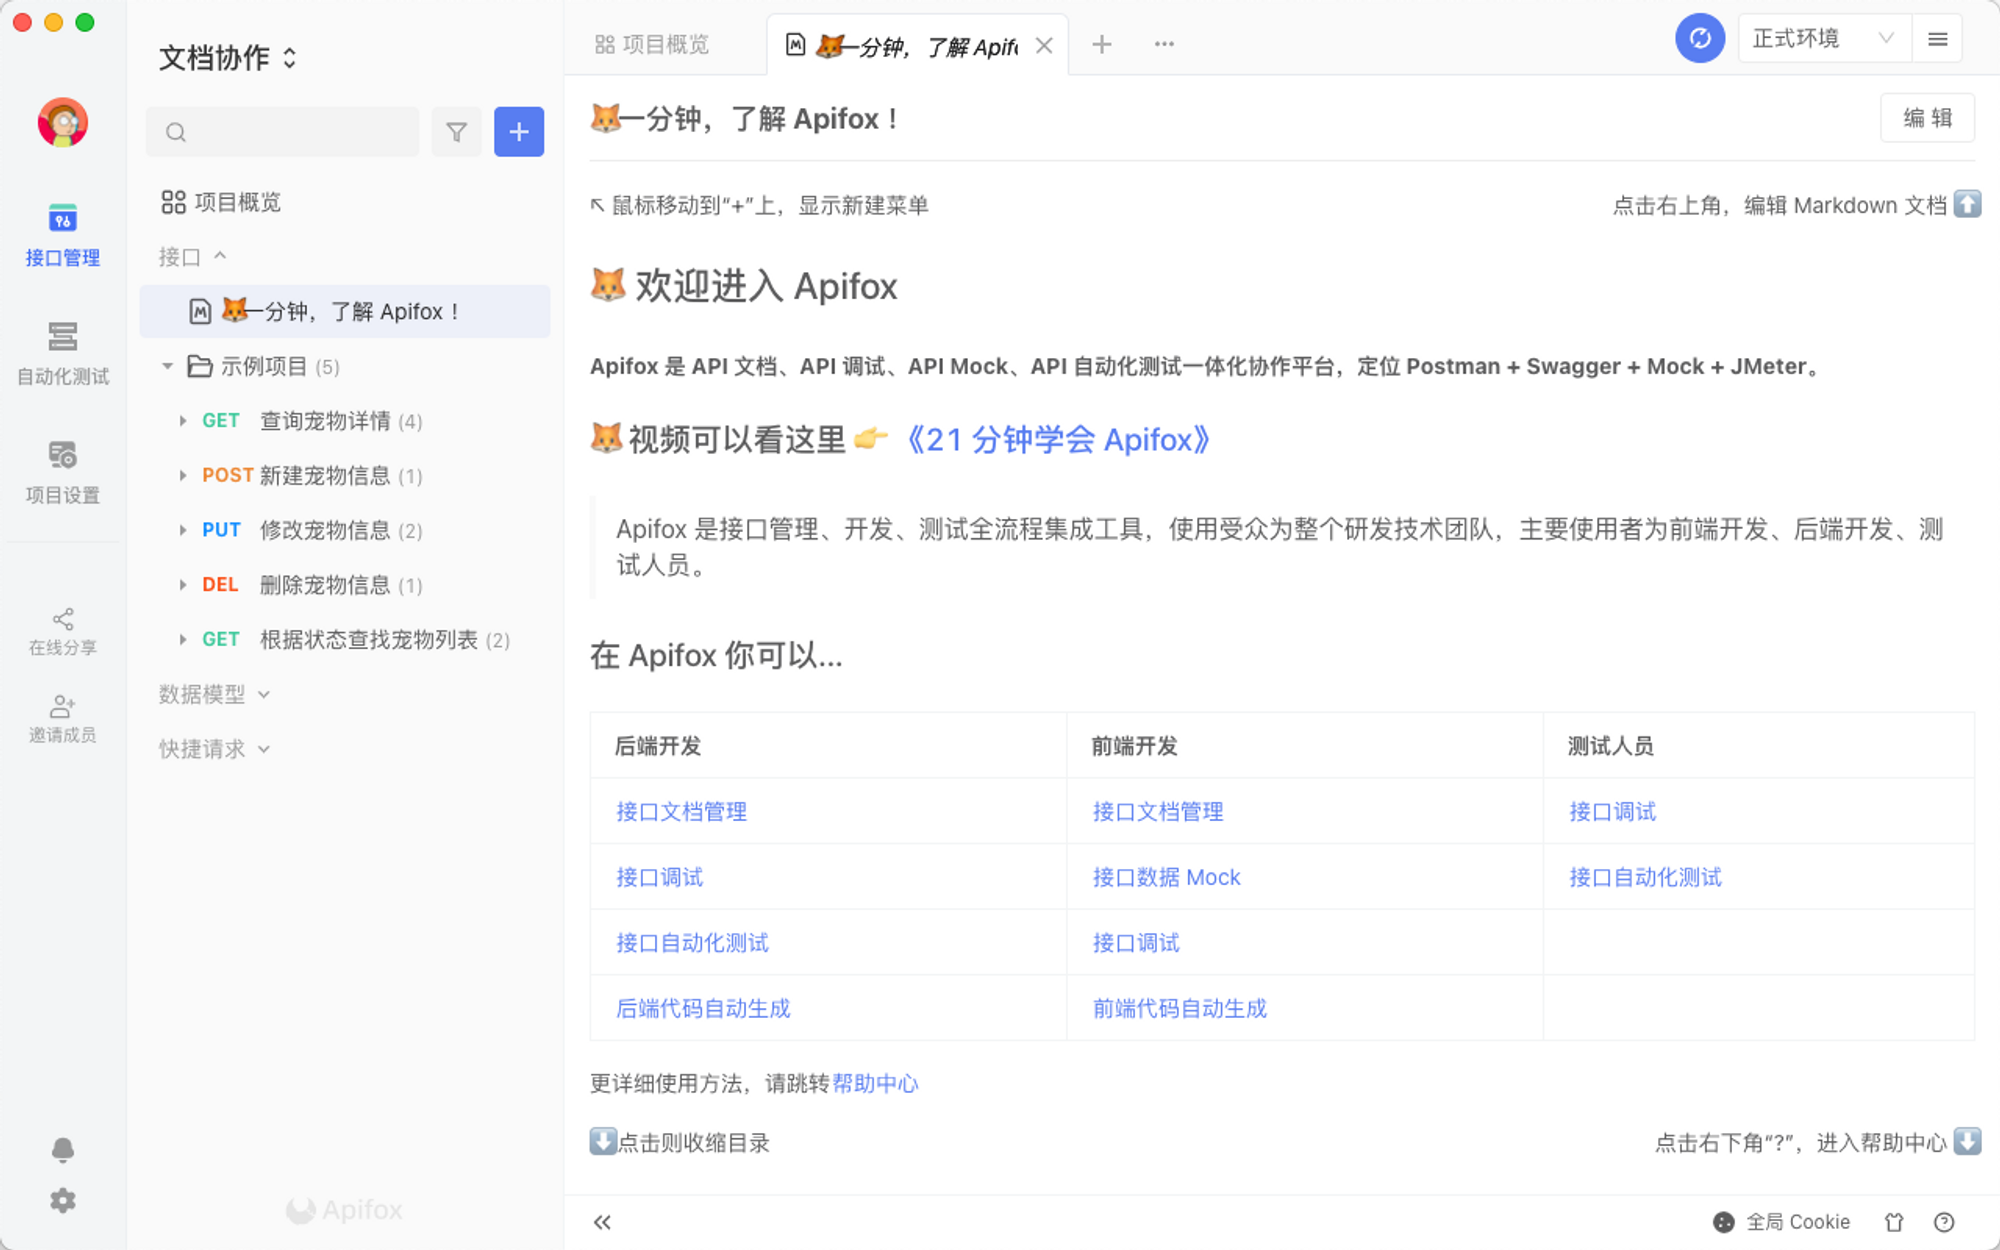The image size is (2000, 1250).
Task: Click the 在线分享 share icon
Action: (x=62, y=631)
